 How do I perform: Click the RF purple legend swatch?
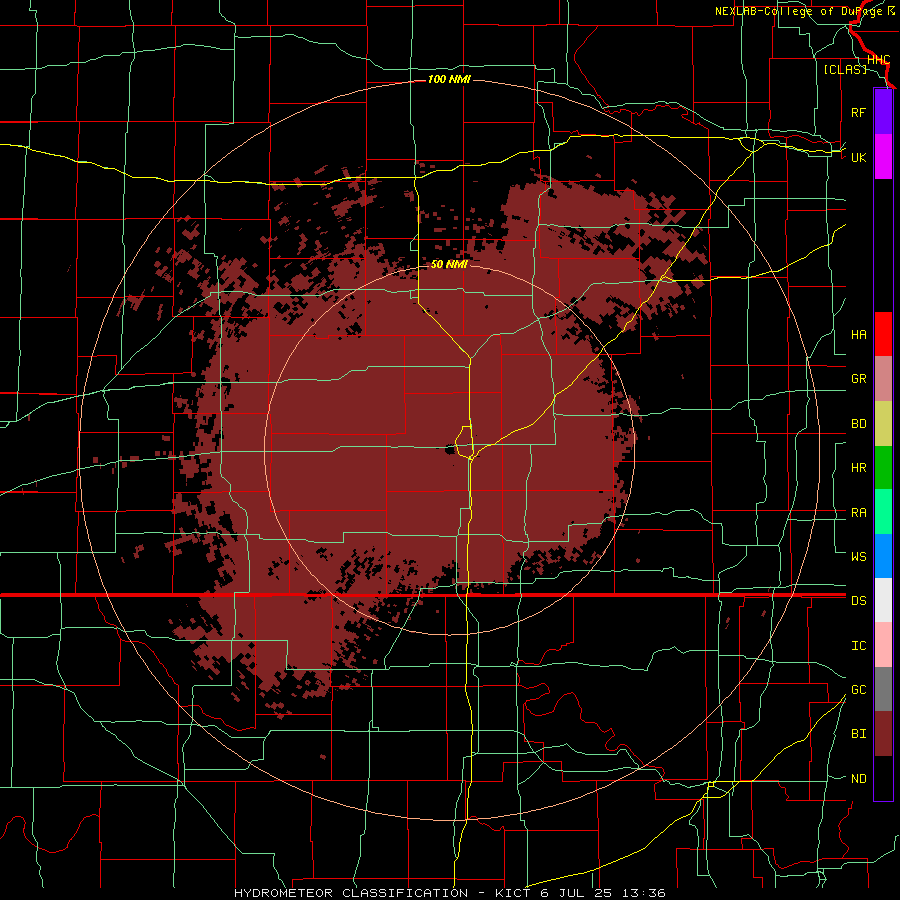pos(883,112)
